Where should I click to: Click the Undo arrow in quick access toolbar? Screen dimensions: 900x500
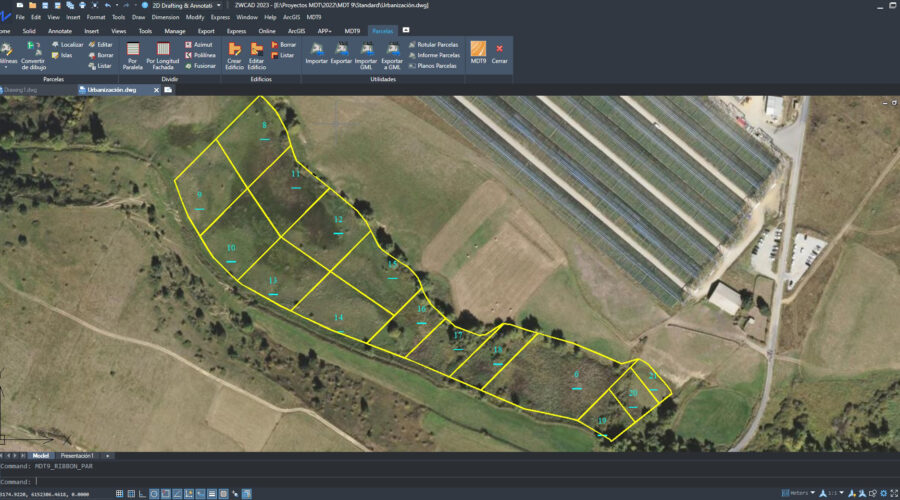point(107,5)
